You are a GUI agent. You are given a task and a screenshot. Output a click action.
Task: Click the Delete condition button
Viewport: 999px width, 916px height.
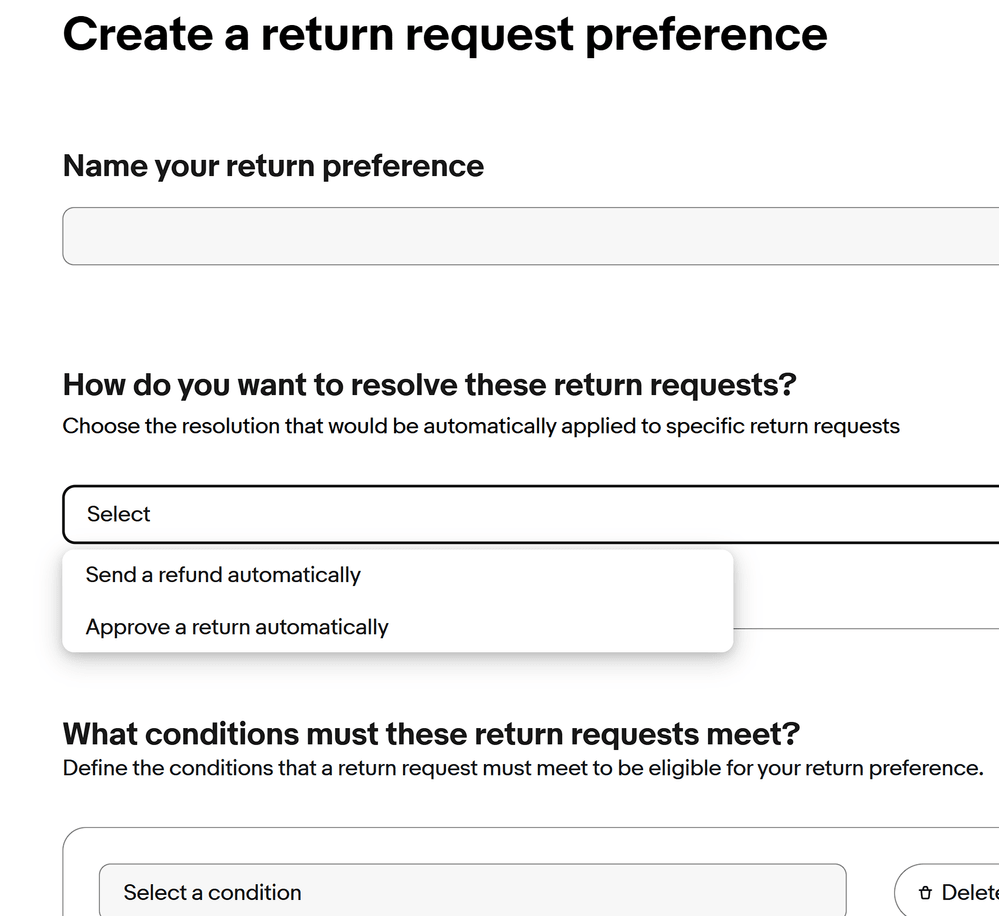pos(947,892)
